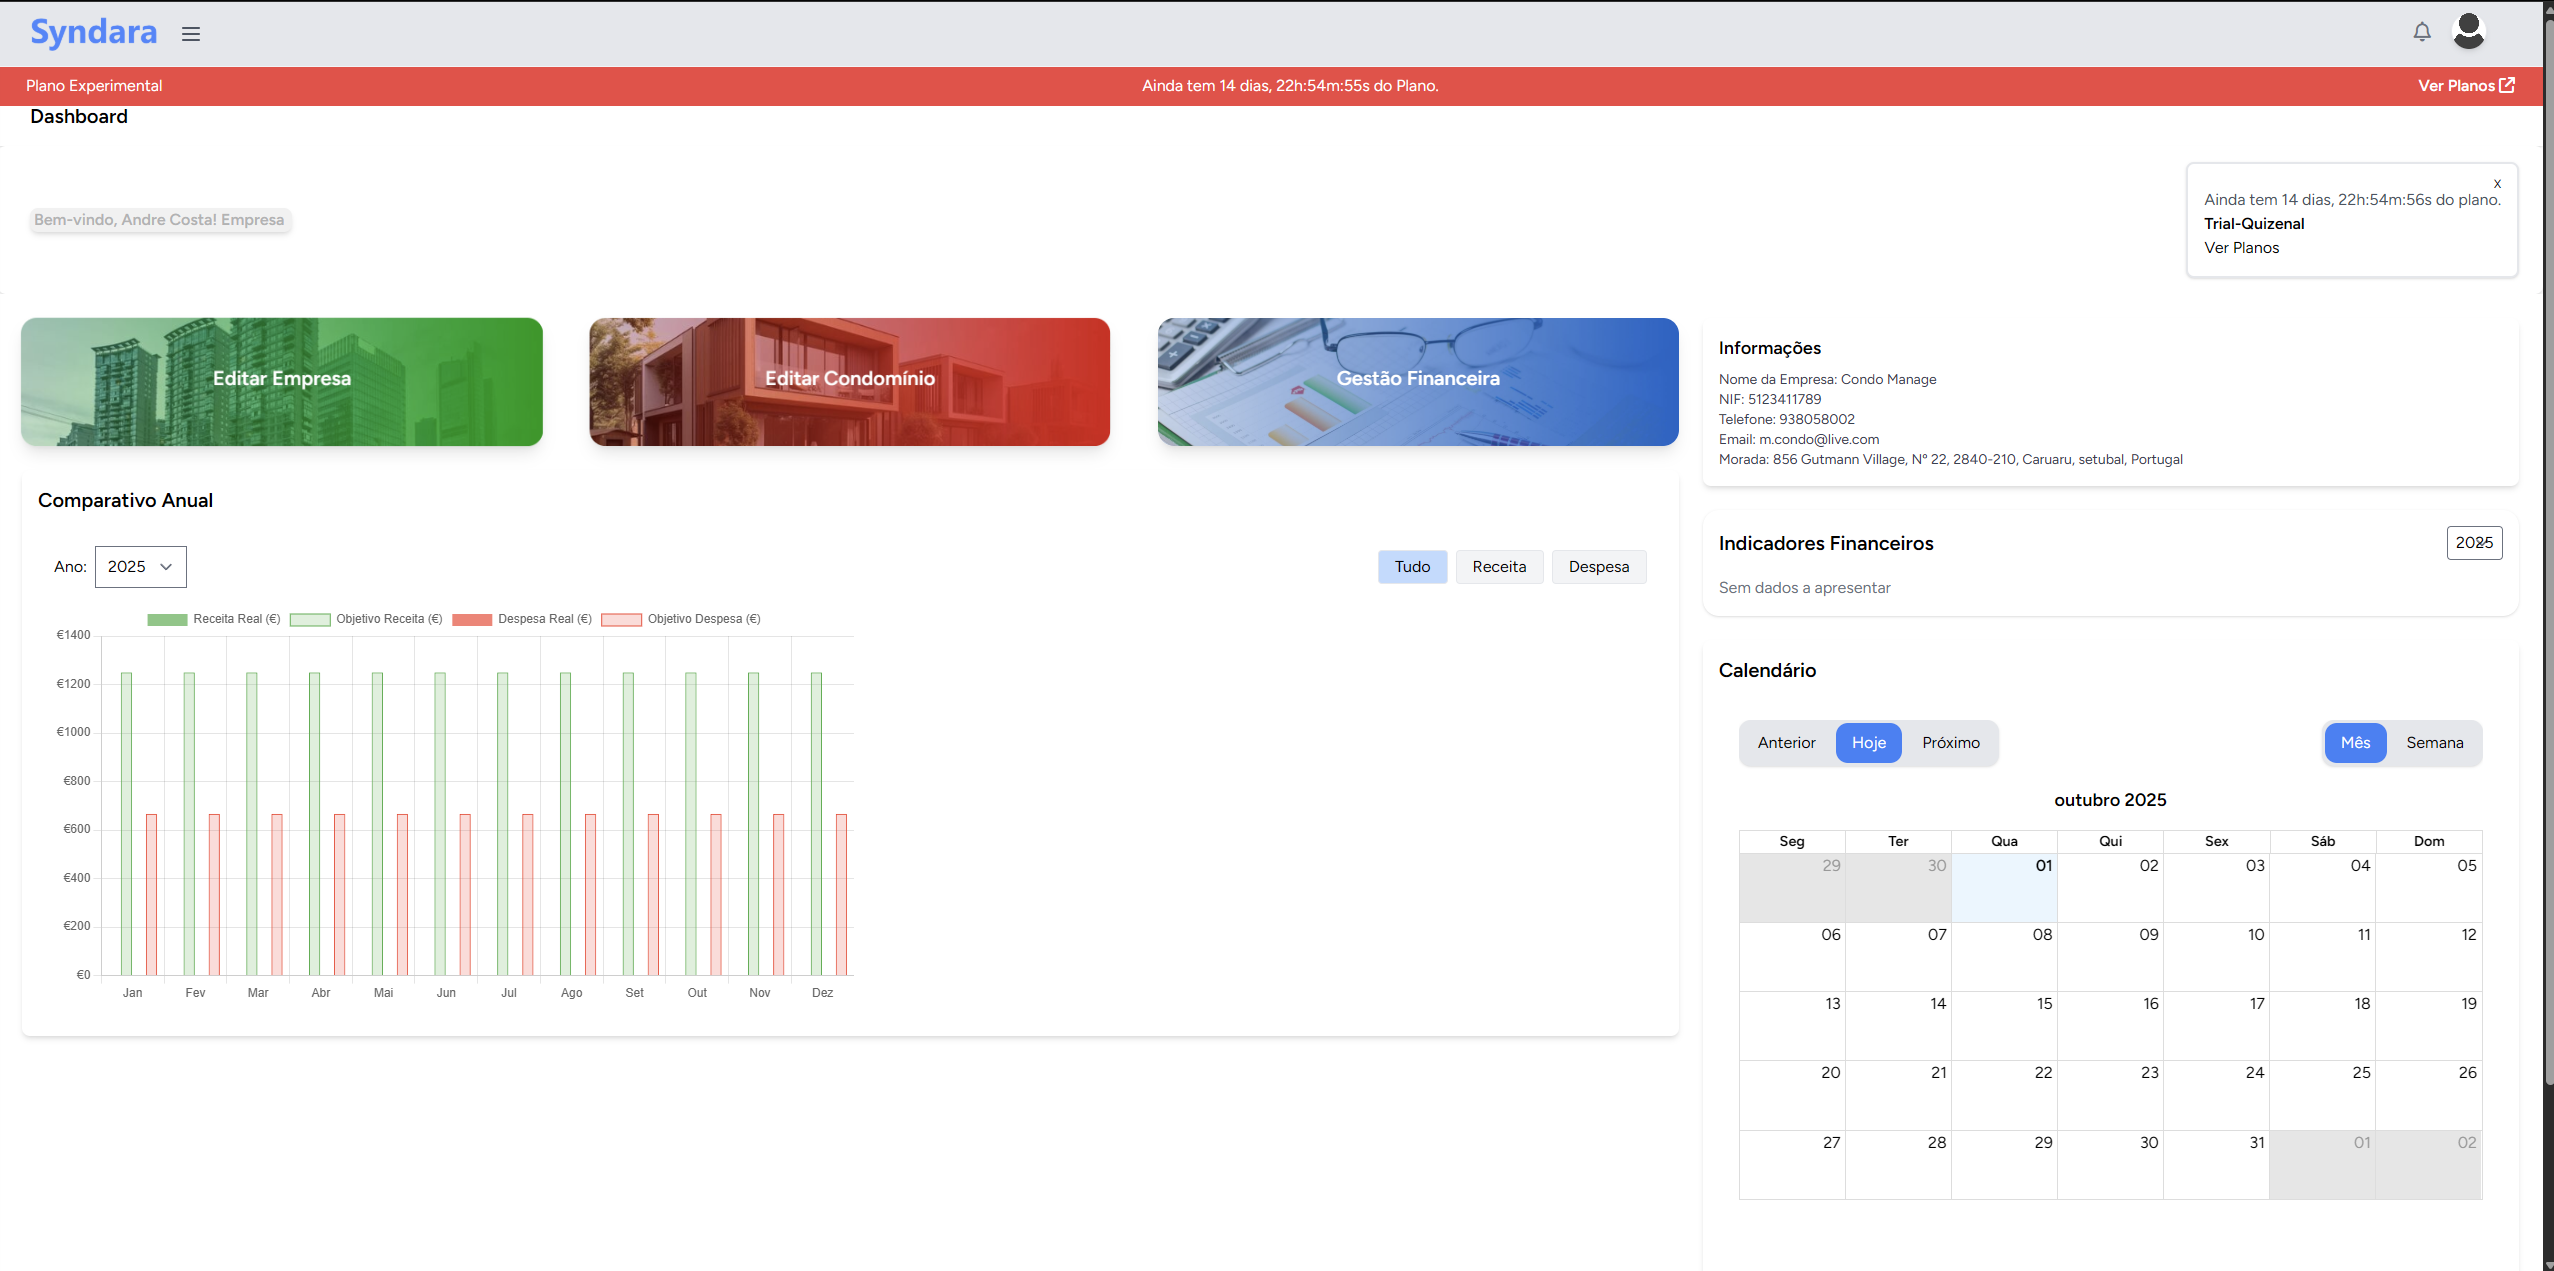The height and width of the screenshot is (1271, 2554).
Task: Open the hamburger menu next to Syndara
Action: (191, 34)
